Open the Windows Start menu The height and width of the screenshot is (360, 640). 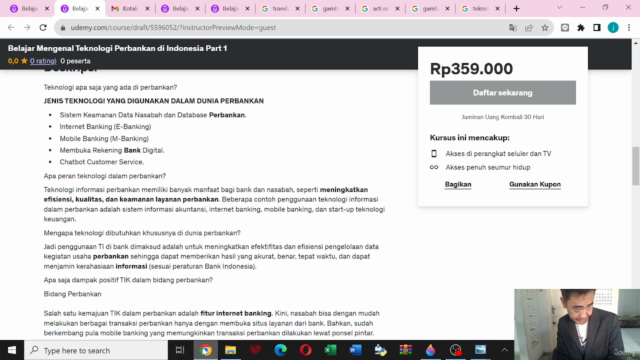point(12,350)
